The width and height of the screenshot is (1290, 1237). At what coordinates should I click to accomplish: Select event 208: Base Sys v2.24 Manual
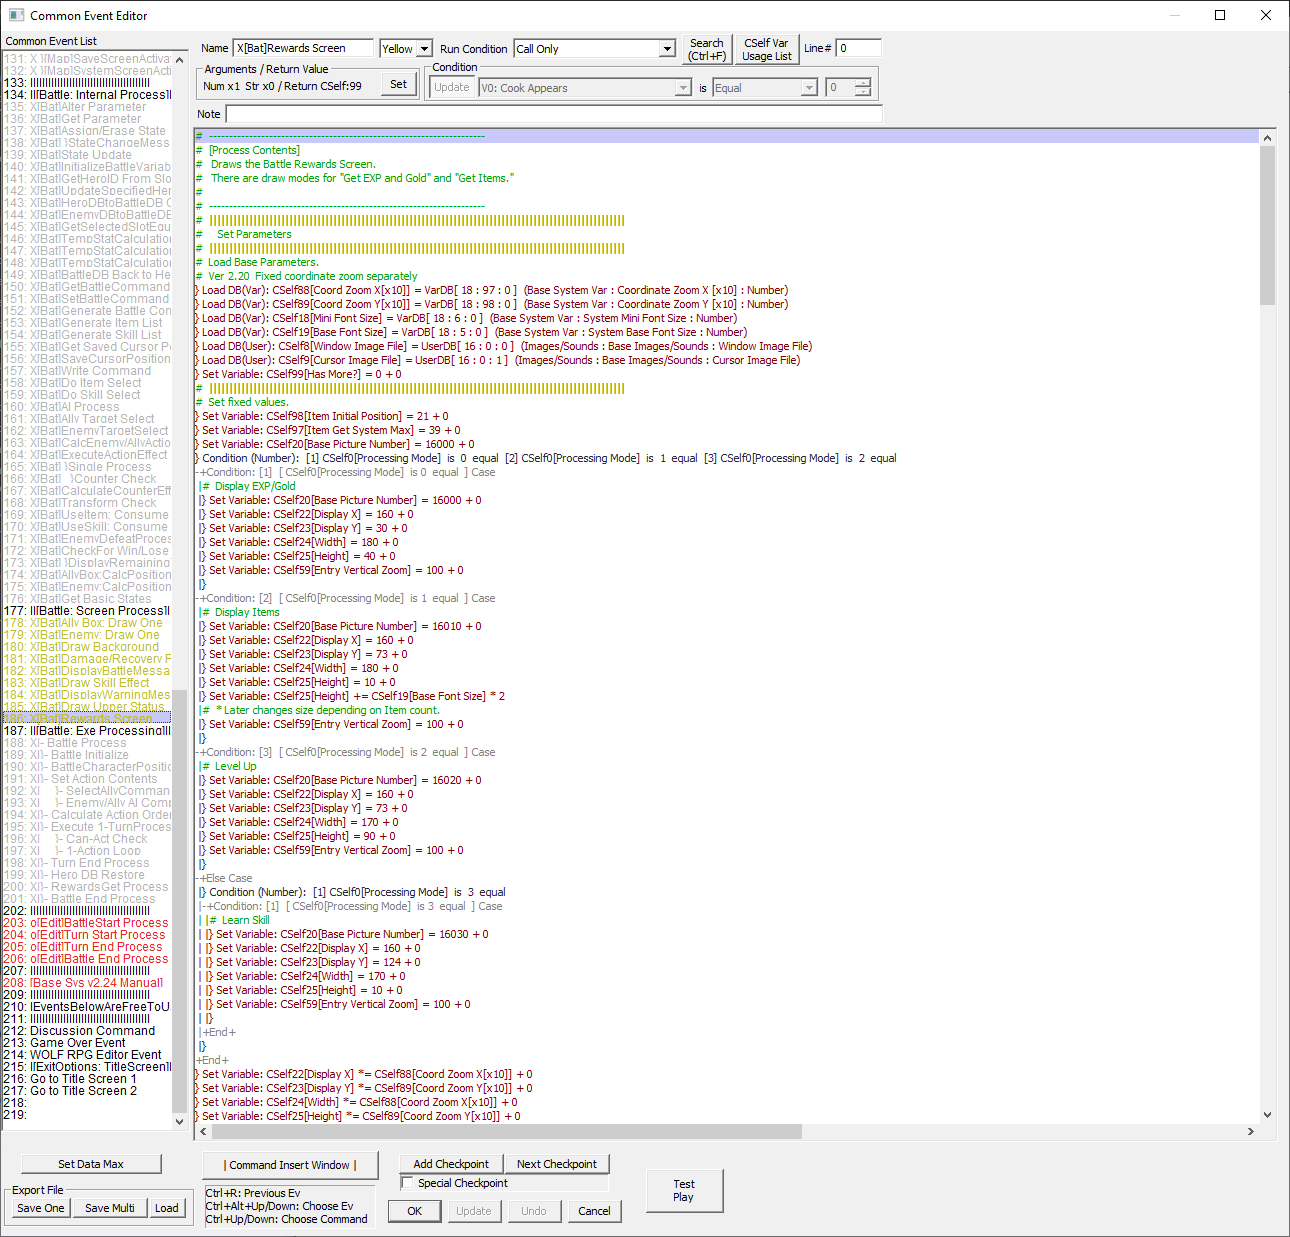87,983
